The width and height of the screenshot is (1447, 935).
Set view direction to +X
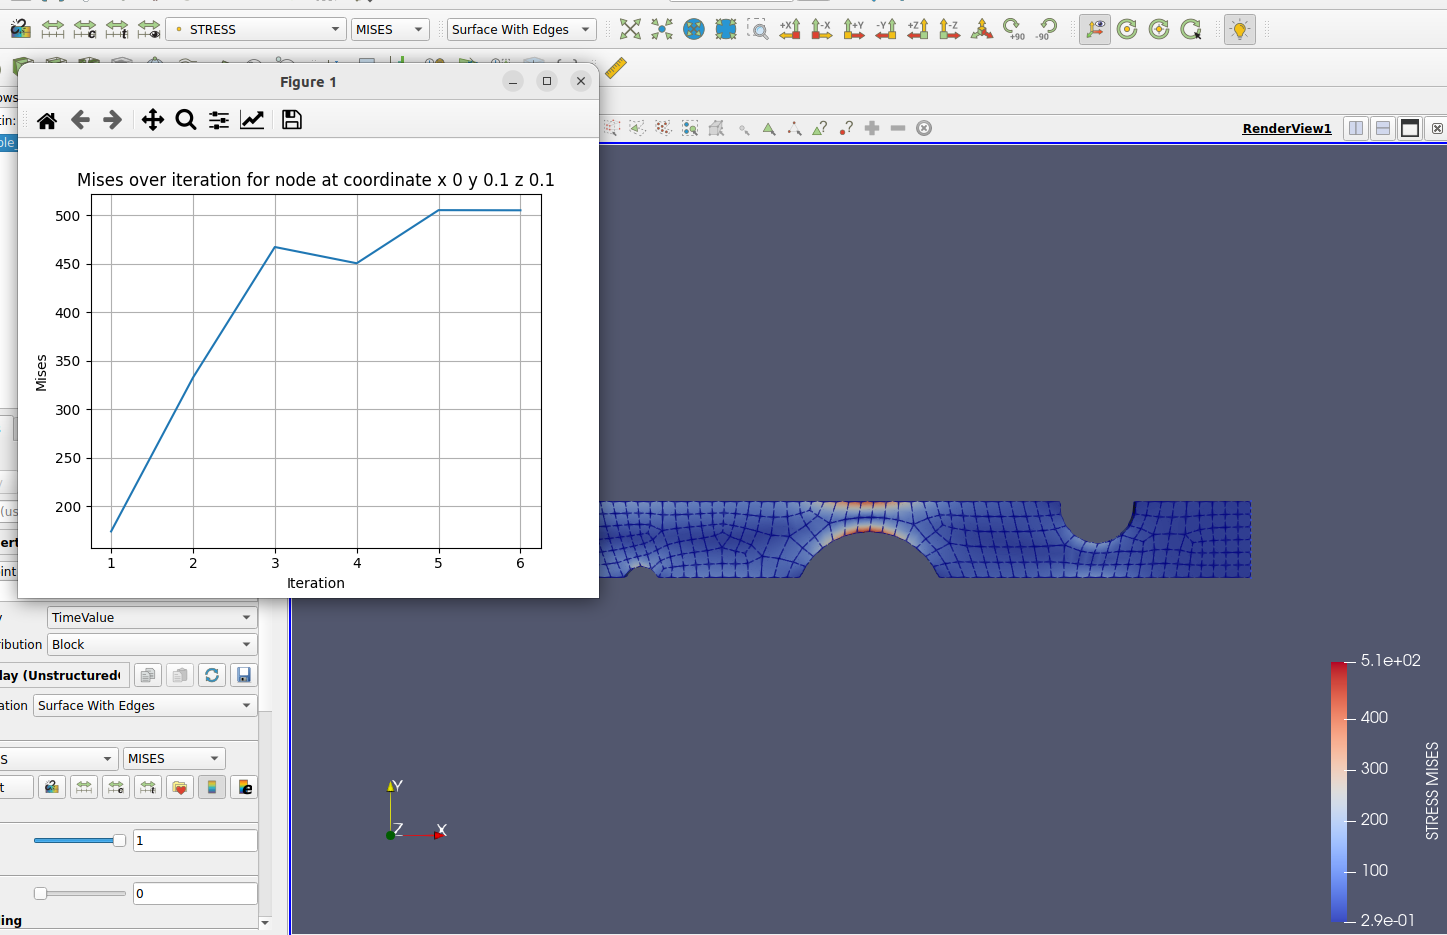pyautogui.click(x=790, y=29)
